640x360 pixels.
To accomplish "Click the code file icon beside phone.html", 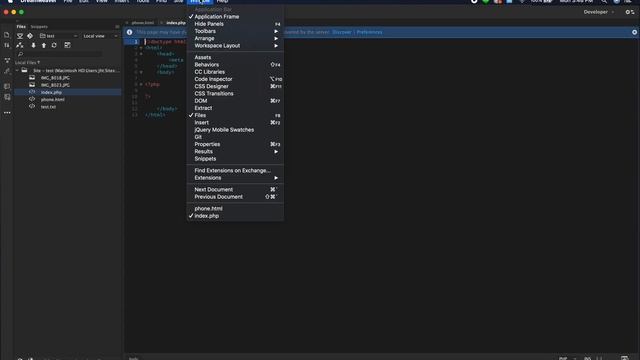I will click(32, 99).
